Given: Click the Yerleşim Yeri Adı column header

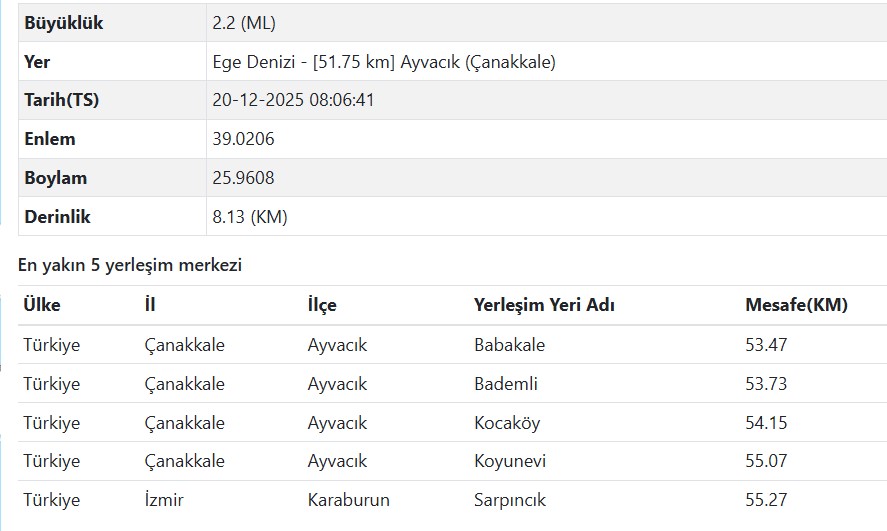Looking at the screenshot, I should (544, 305).
